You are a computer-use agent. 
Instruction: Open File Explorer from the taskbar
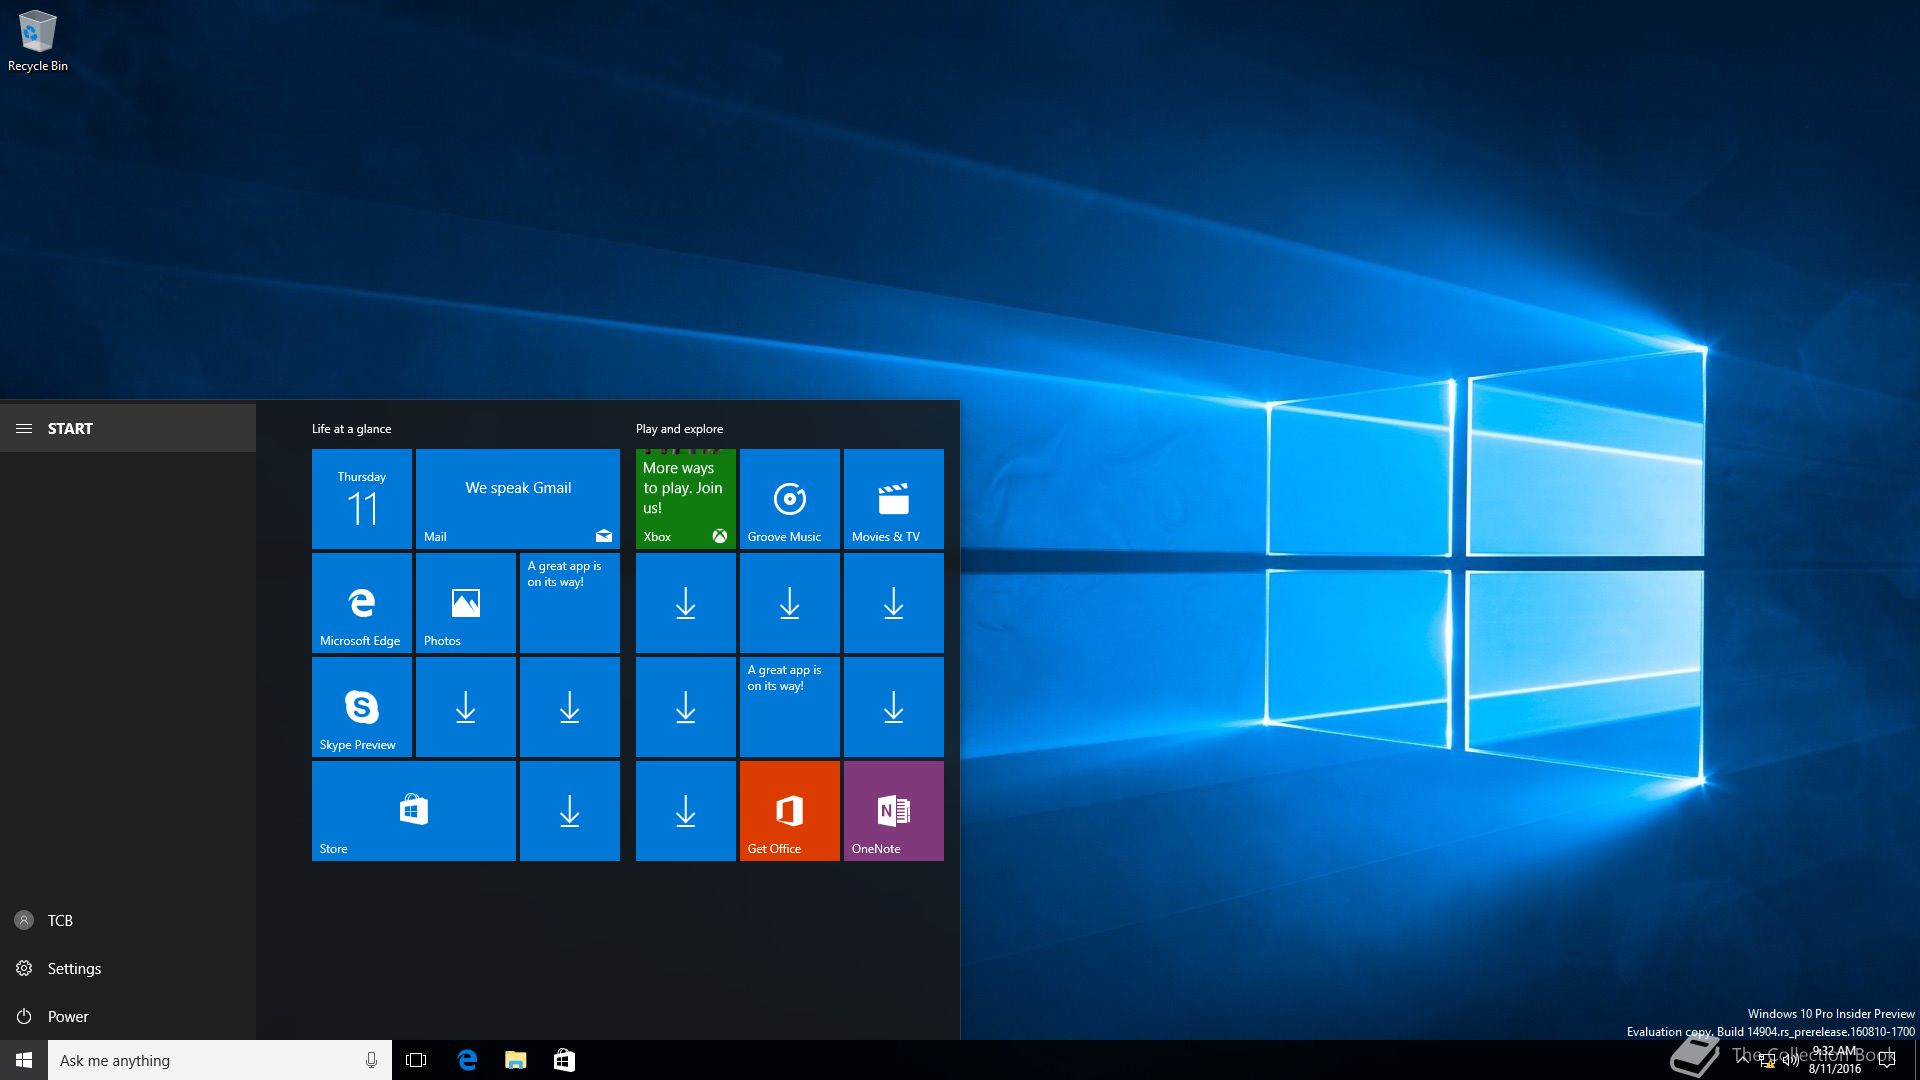point(515,1060)
